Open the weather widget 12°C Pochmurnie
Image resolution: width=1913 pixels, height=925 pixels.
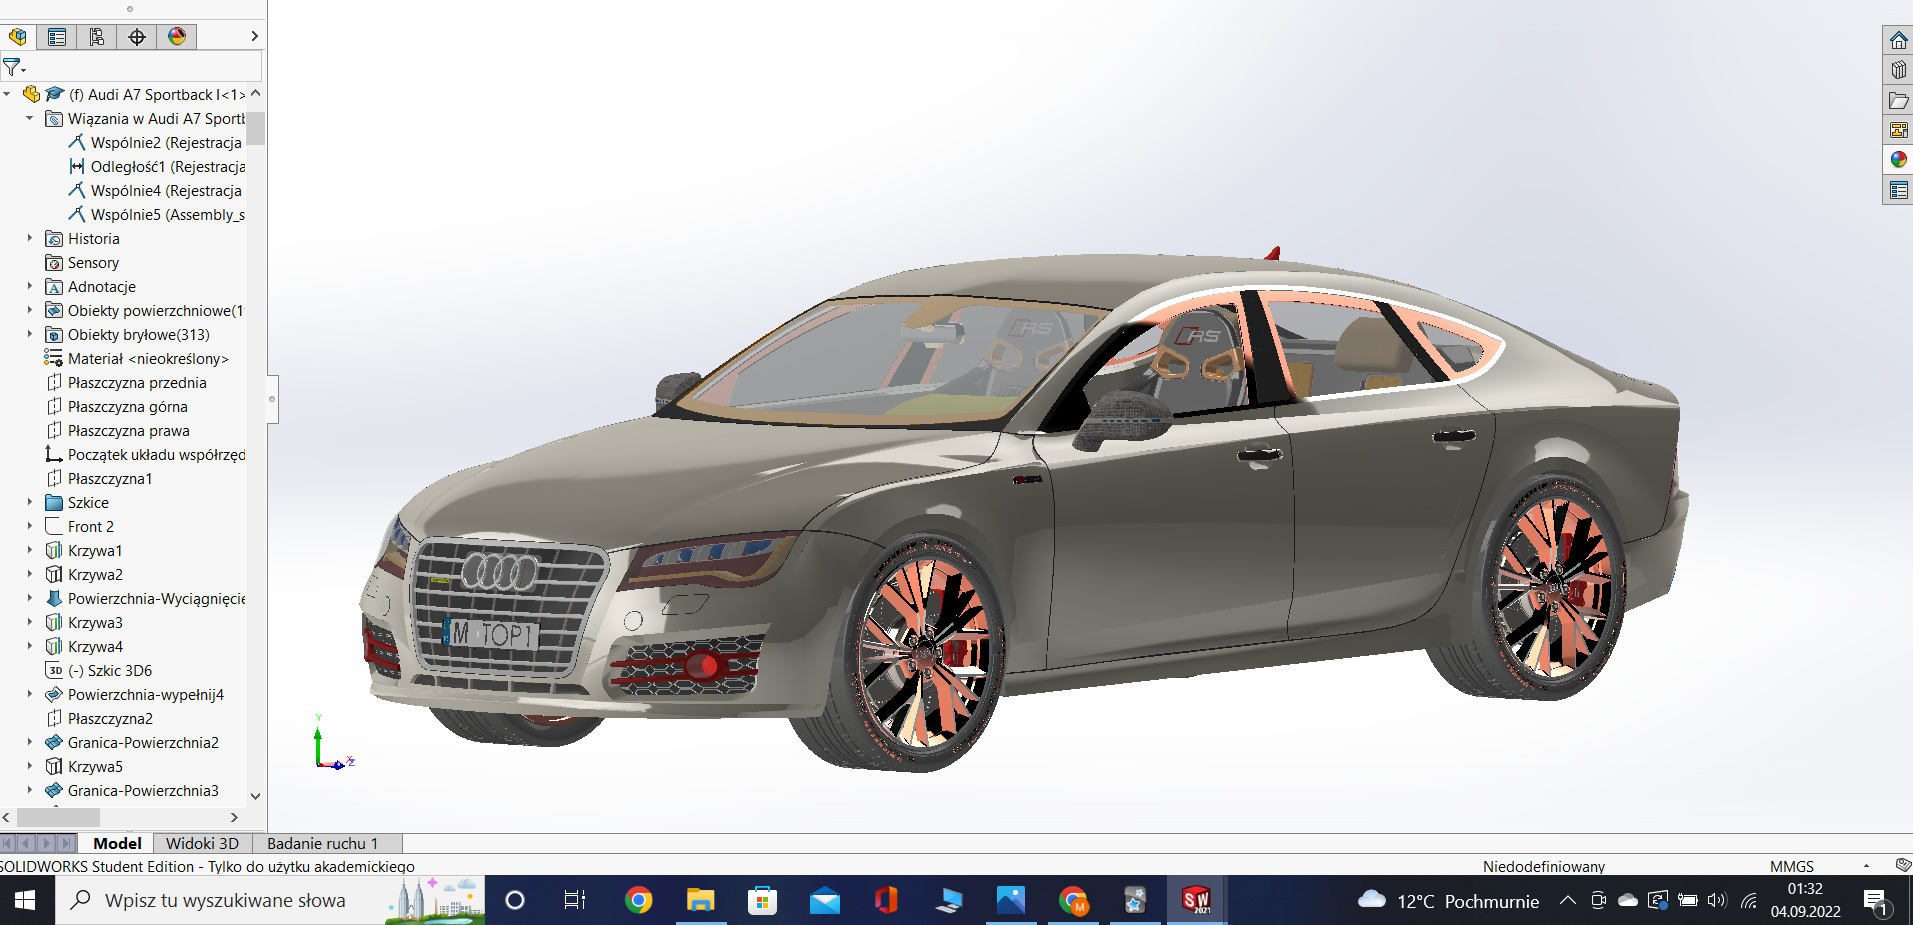[1448, 901]
